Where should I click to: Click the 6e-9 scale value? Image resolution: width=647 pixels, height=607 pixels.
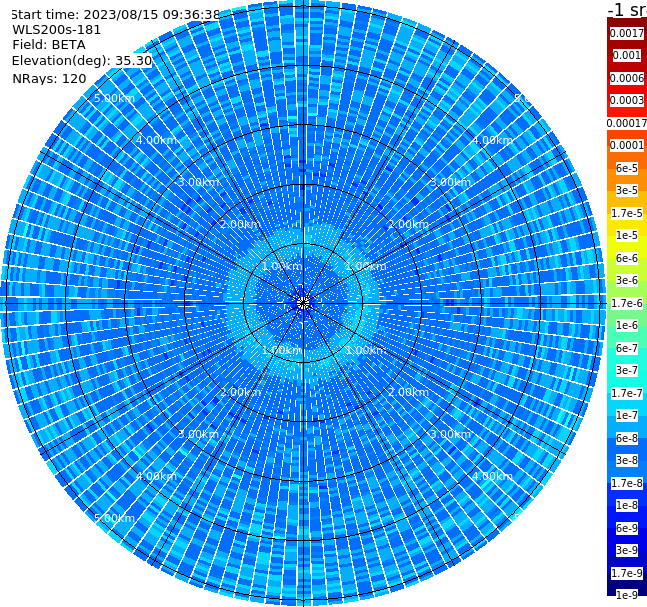pyautogui.click(x=627, y=528)
